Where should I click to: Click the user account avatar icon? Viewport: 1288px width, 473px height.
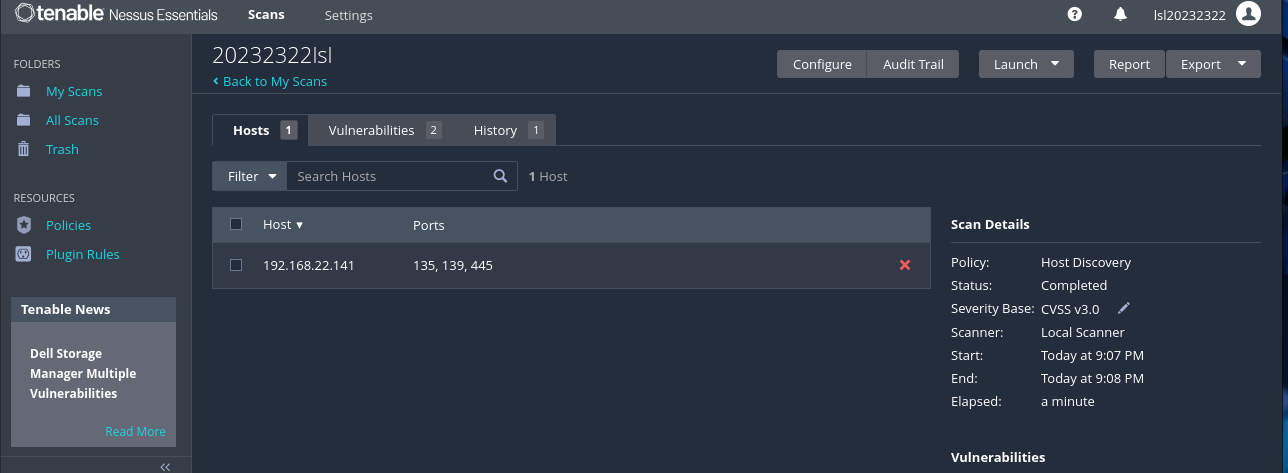1247,14
